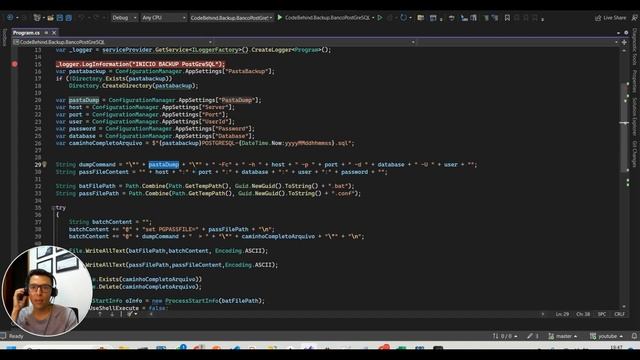The image size is (640, 360).
Task: Open the Git Changes side tab
Action: (635, 154)
